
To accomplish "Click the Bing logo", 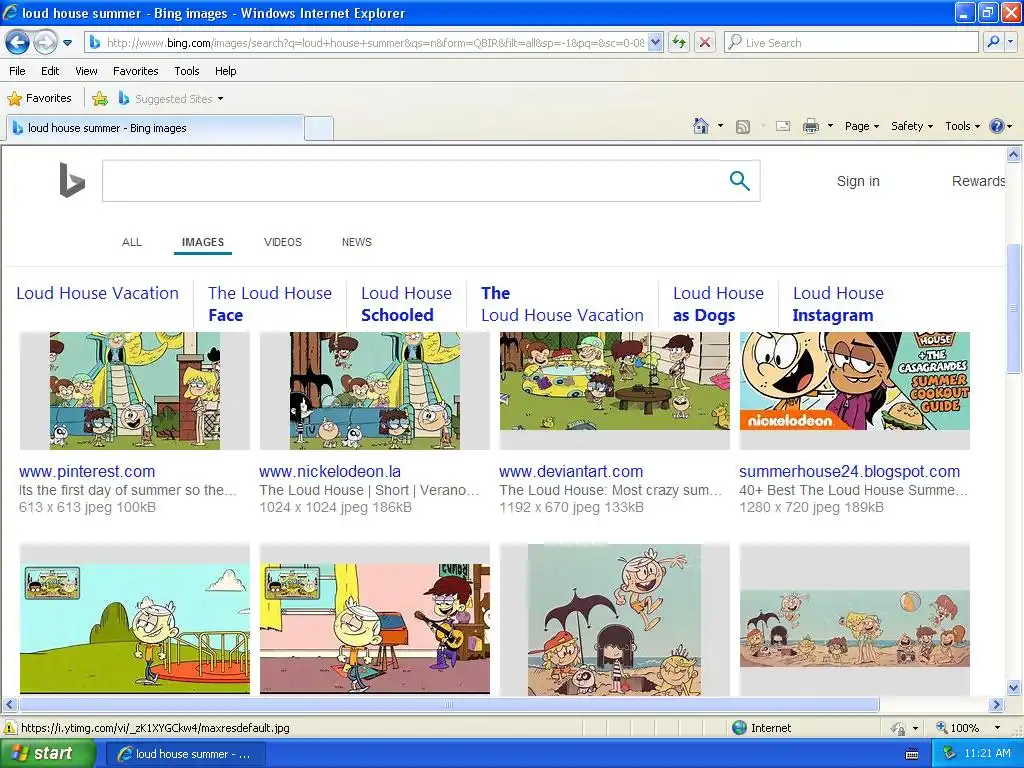I will (x=72, y=180).
